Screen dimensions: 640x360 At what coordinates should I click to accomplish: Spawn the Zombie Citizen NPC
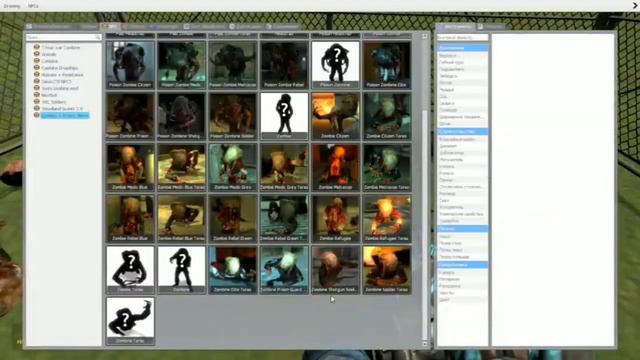click(x=336, y=116)
